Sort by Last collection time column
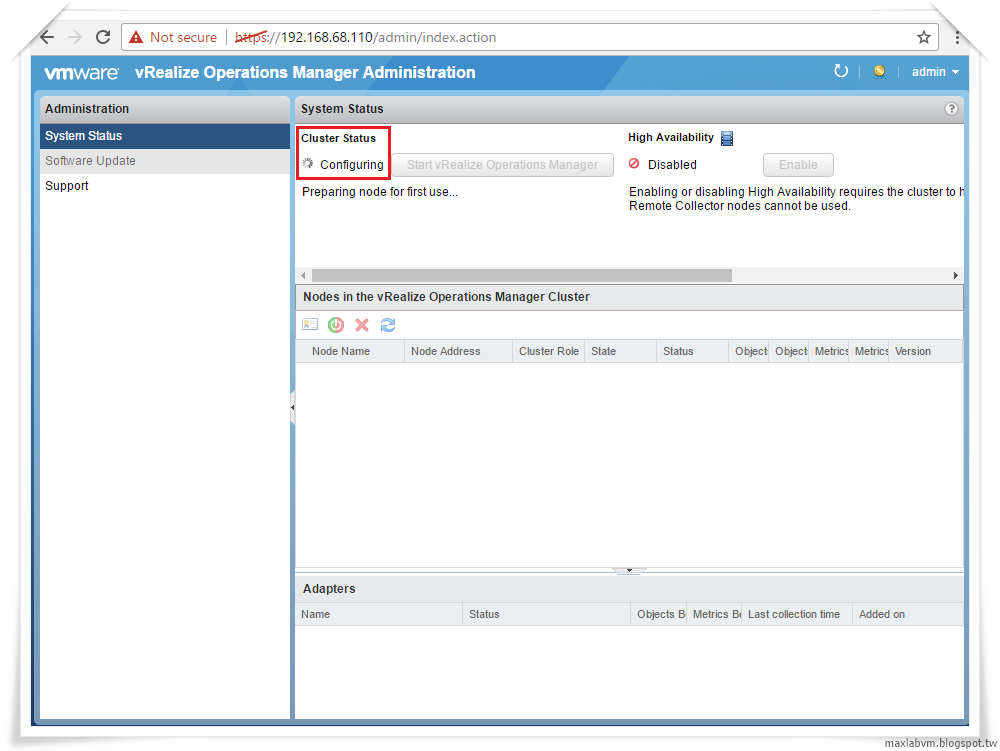This screenshot has height=751, width=1000. (797, 614)
